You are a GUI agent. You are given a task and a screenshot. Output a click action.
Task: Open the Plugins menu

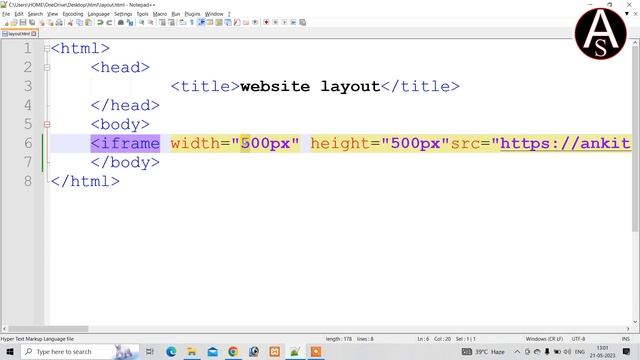[193, 14]
